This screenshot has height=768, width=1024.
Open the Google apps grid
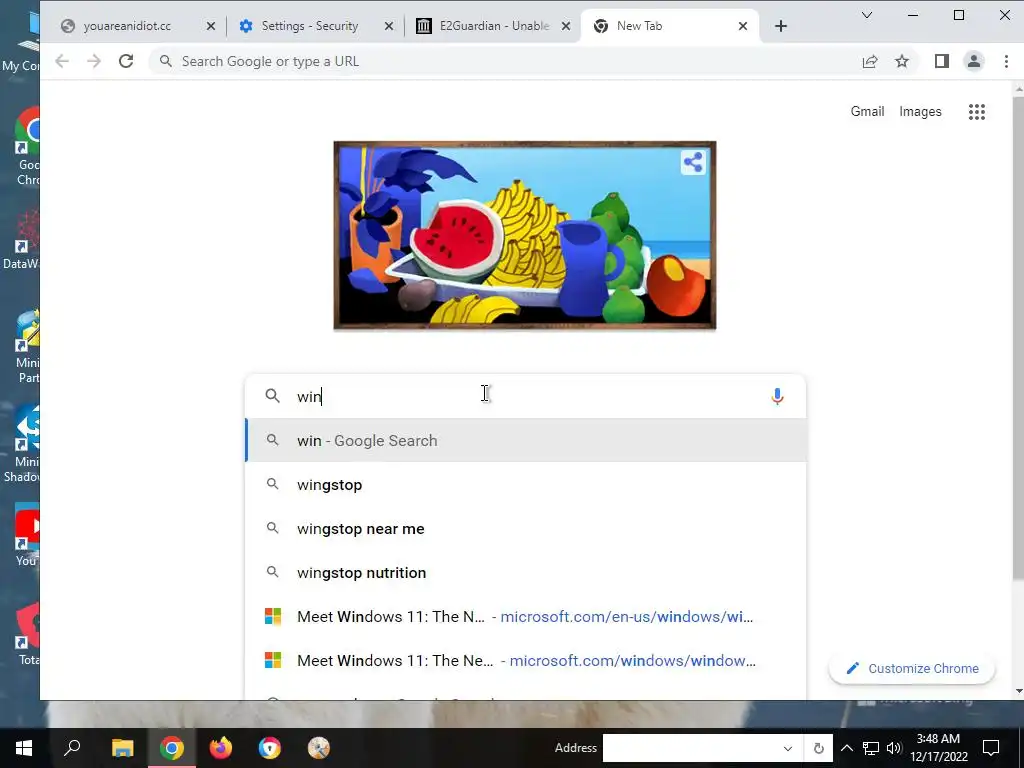pyautogui.click(x=976, y=112)
